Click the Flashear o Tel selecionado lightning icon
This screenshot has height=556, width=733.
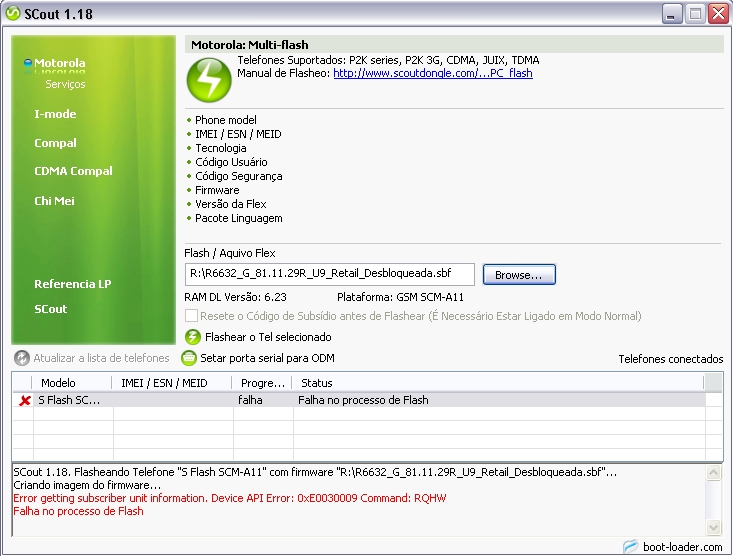click(193, 337)
